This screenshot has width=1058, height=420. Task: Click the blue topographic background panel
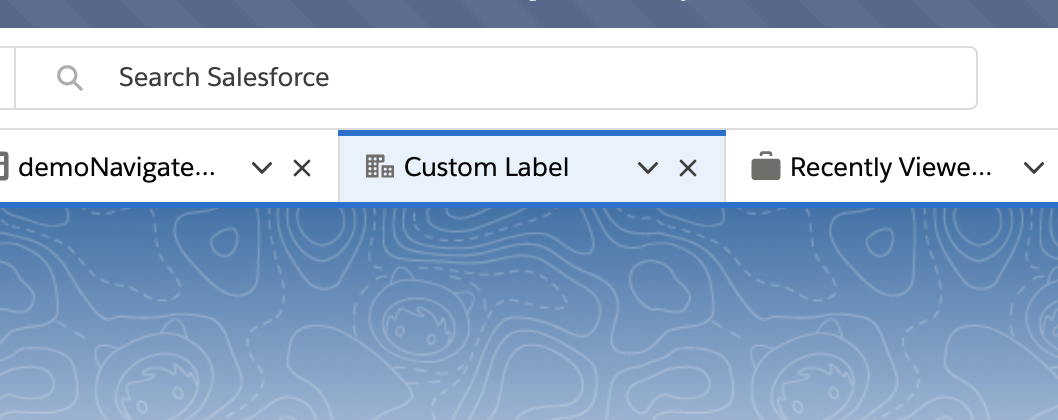click(x=529, y=312)
